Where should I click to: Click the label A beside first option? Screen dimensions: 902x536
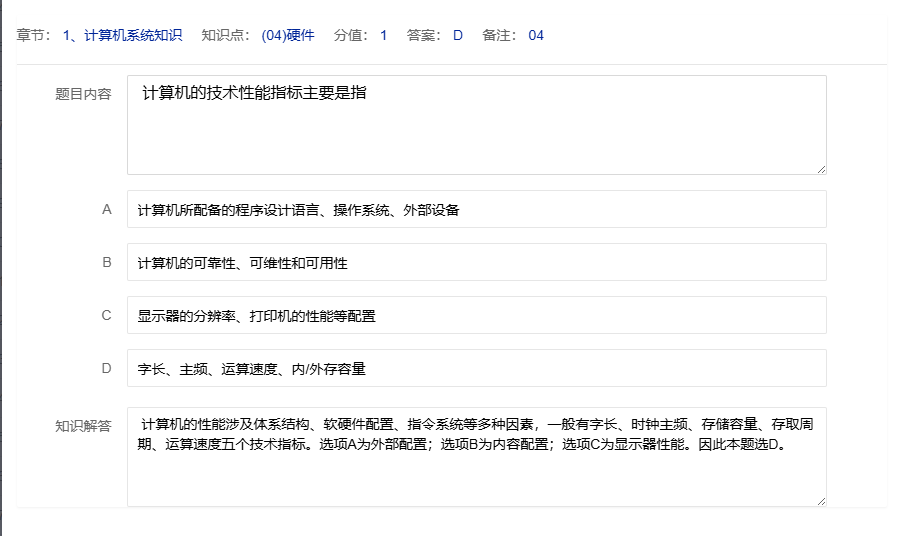[x=107, y=210]
